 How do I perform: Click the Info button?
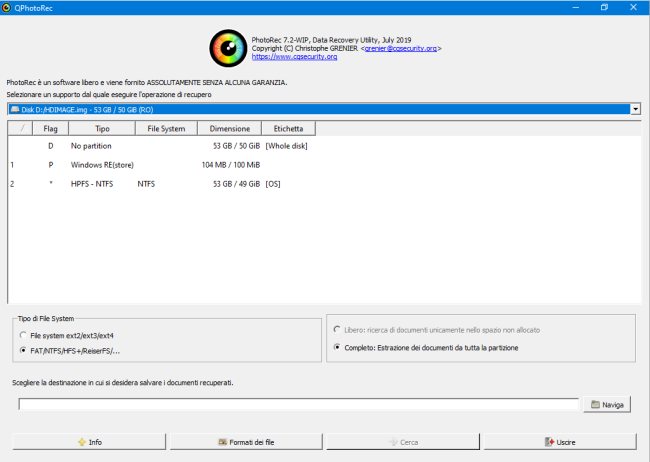[89, 442]
